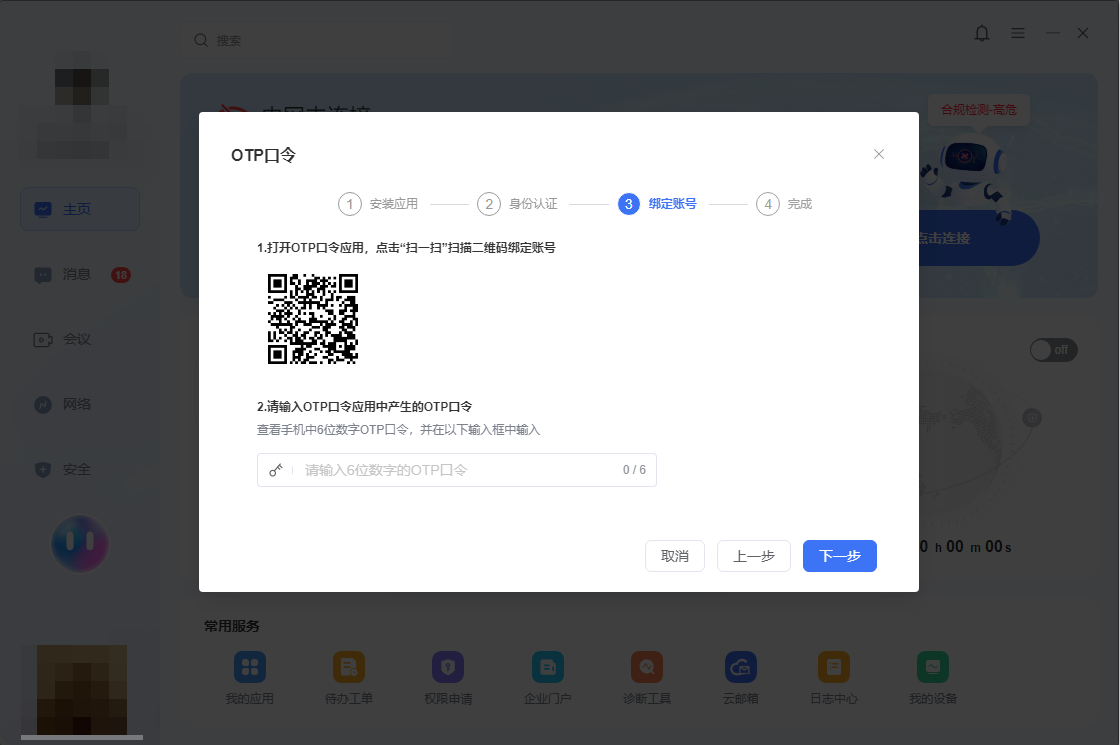Open the 诊断工具 icon
Viewport: 1120px width, 745px height.
coord(647,667)
